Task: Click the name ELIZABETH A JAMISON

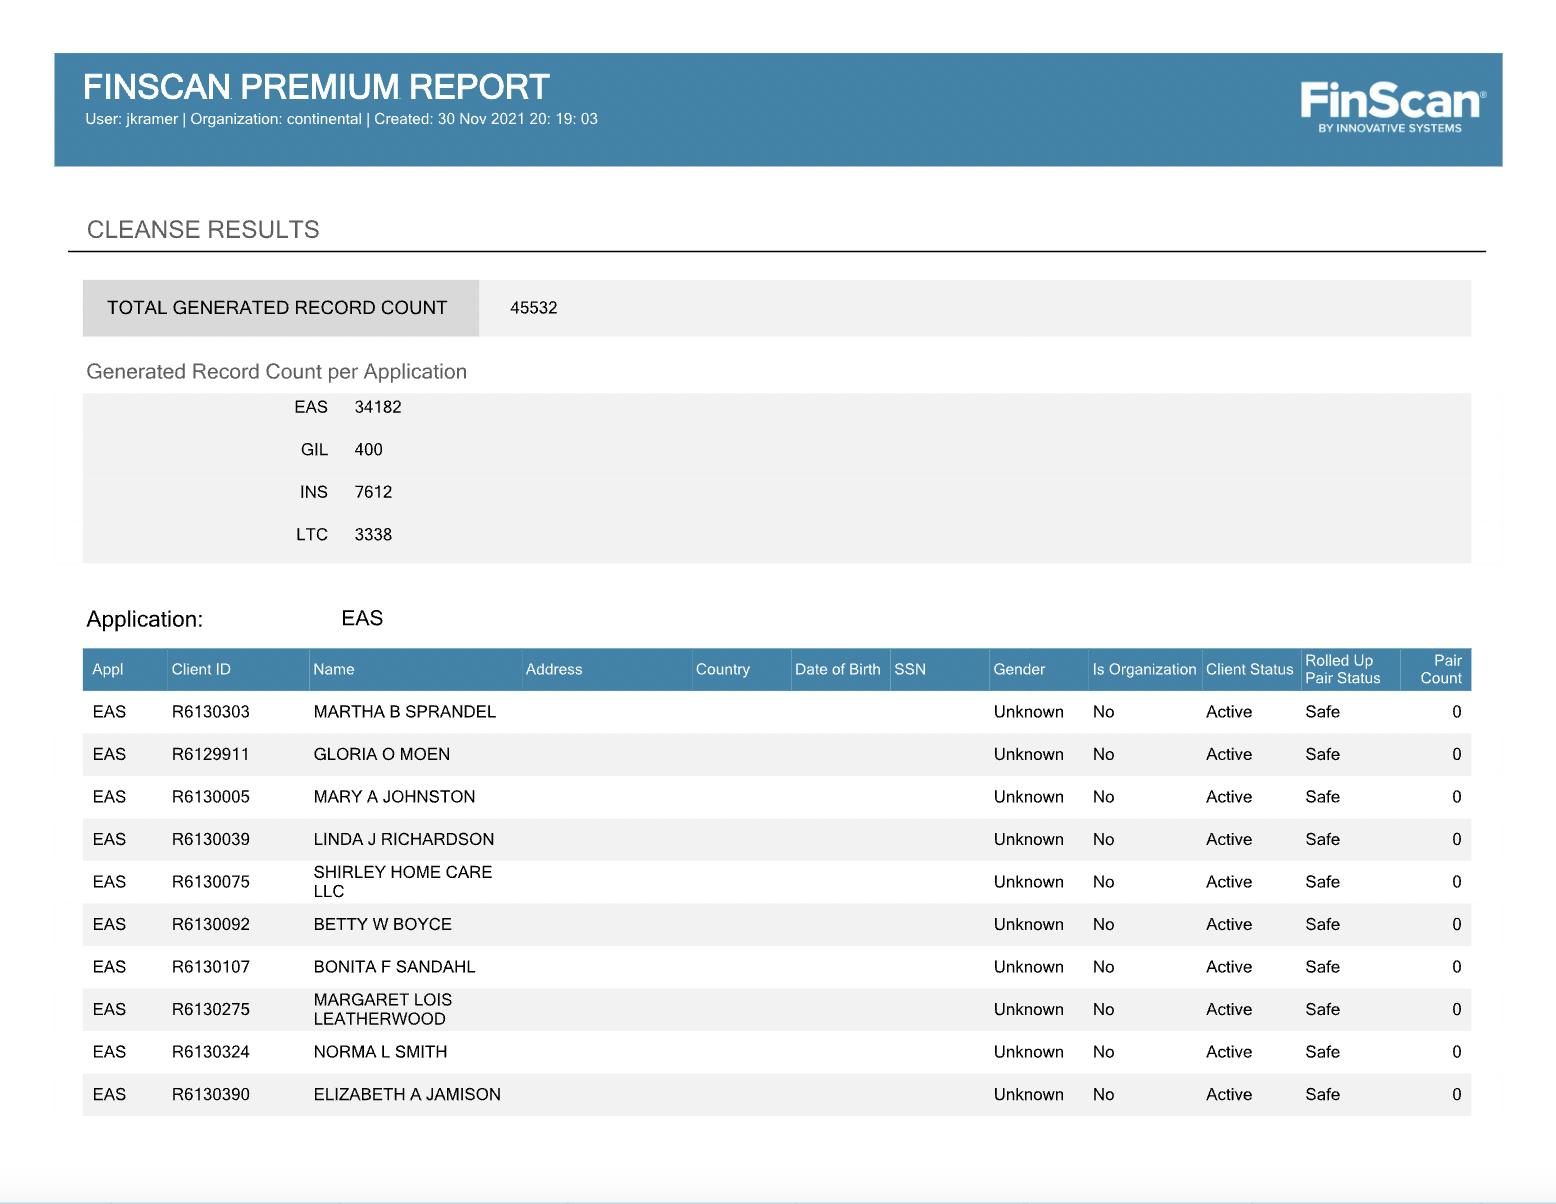Action: (408, 1095)
